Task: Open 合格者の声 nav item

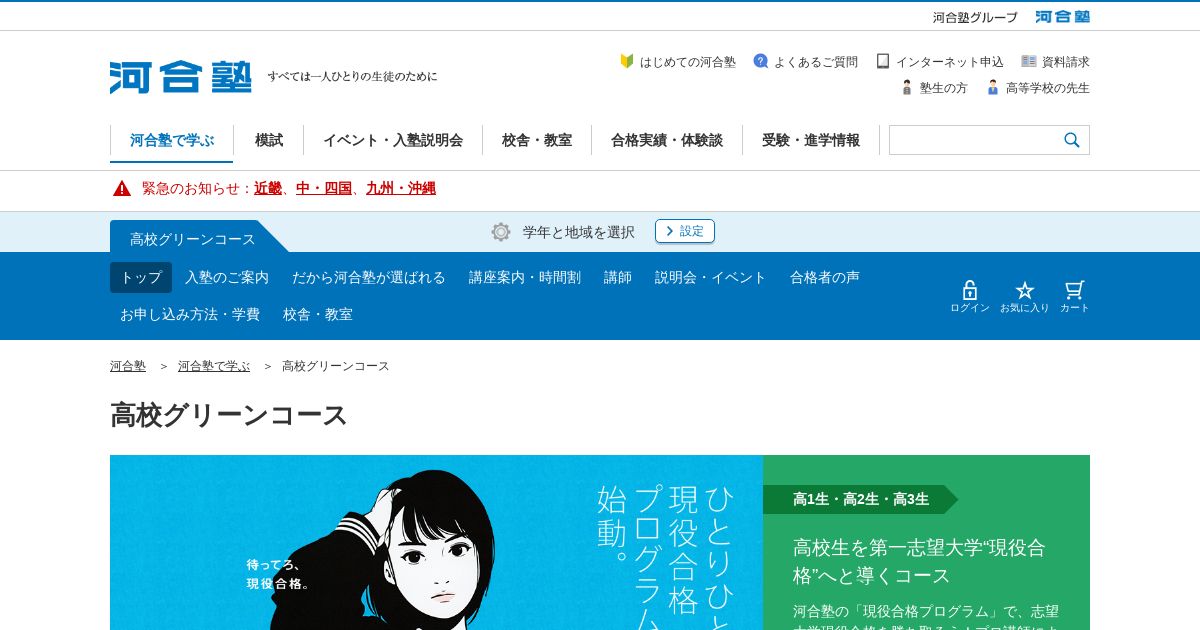Action: [x=825, y=277]
